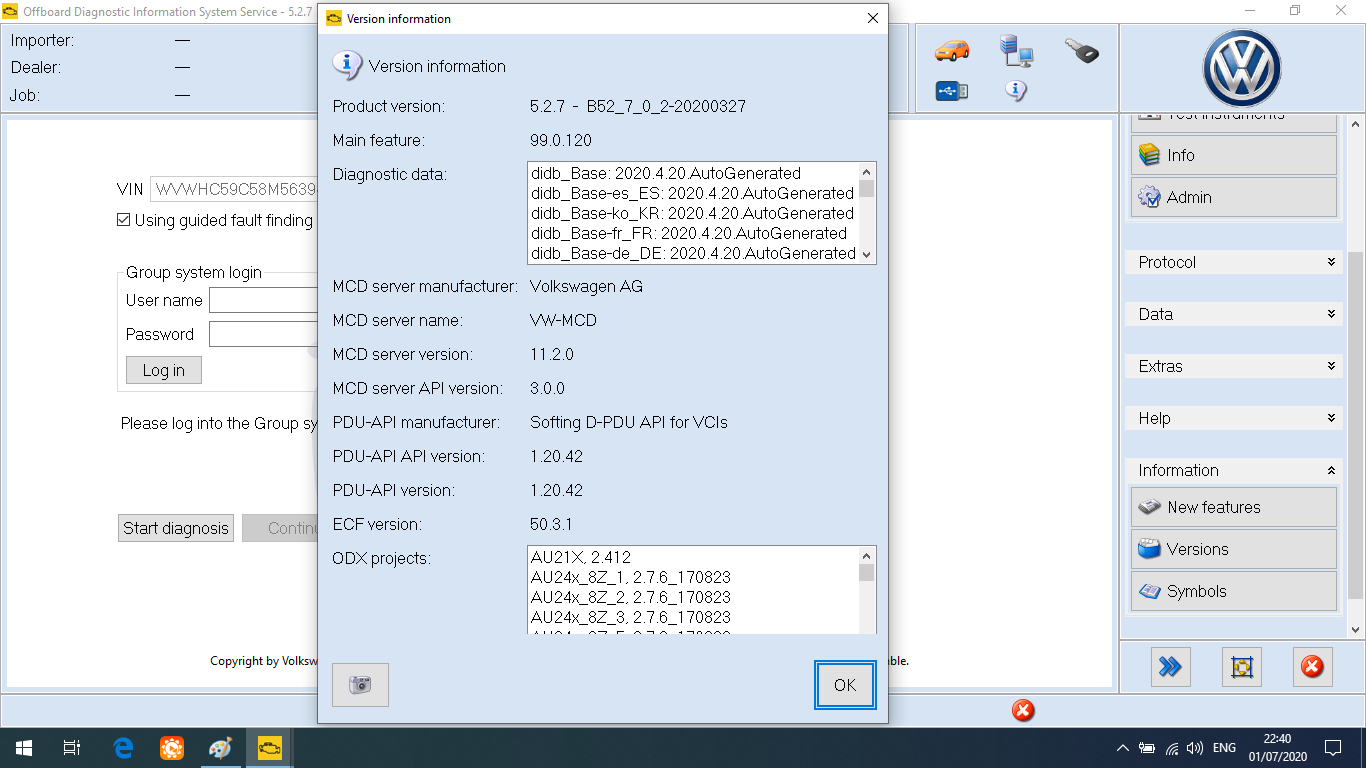Open the Info menu button
The height and width of the screenshot is (768, 1366).
click(1234, 155)
